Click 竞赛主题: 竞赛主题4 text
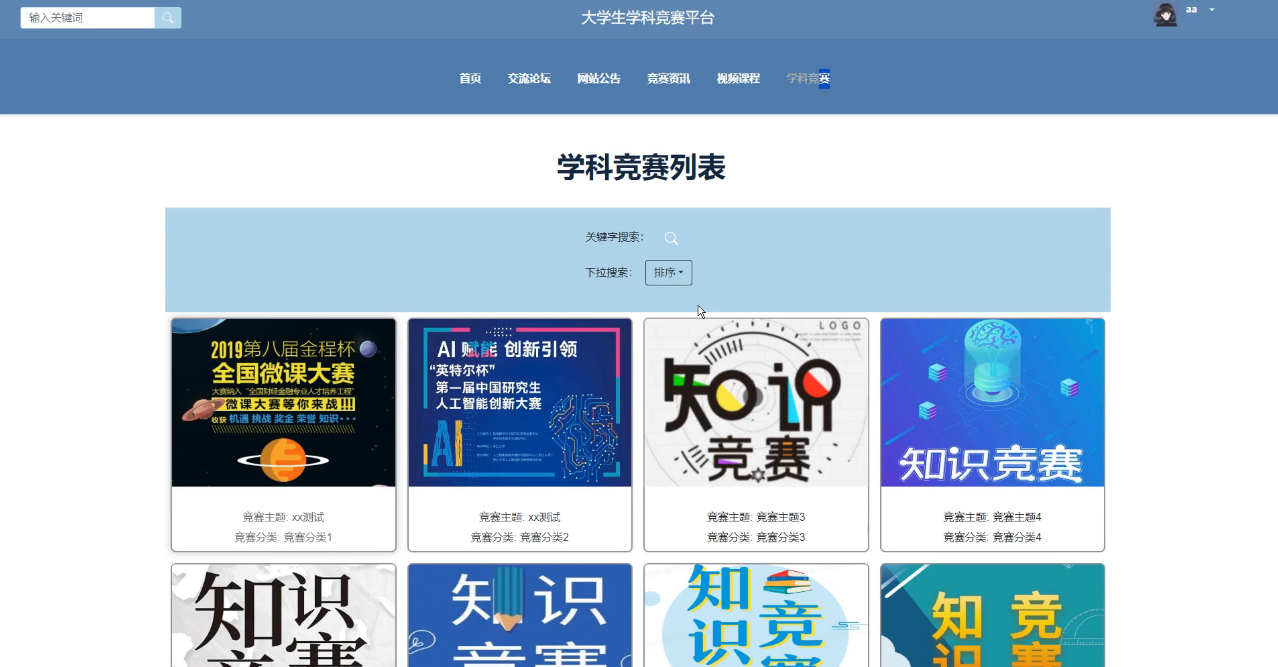The width and height of the screenshot is (1278, 667). pyautogui.click(x=992, y=517)
